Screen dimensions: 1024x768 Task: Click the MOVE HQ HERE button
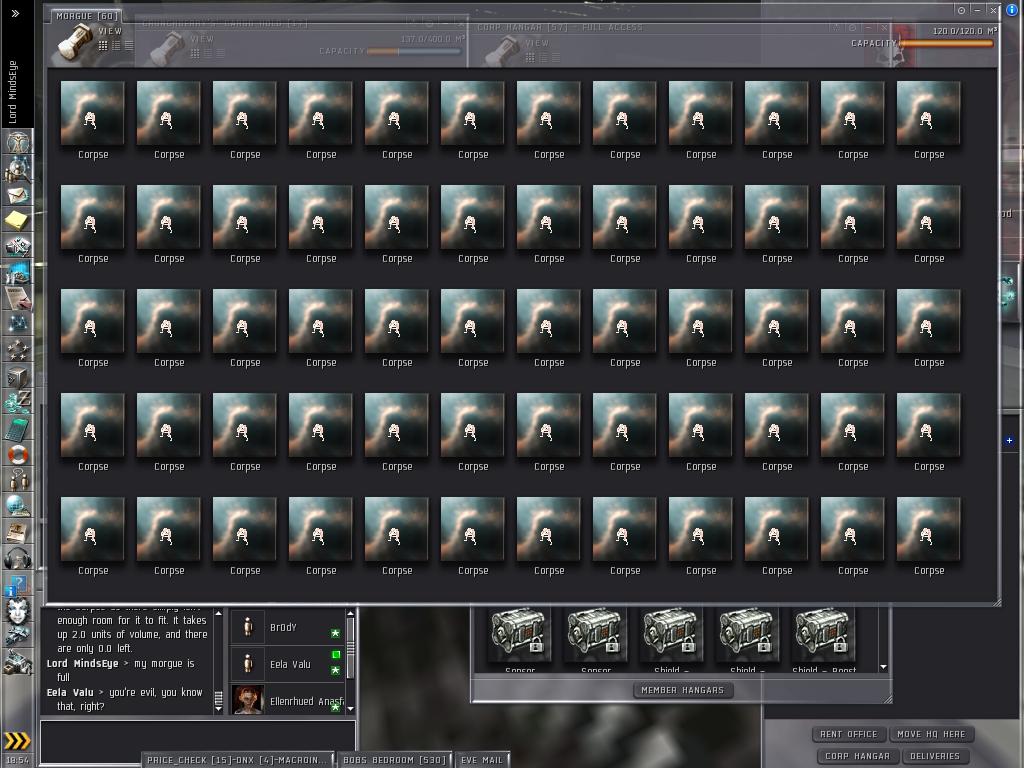[931, 734]
